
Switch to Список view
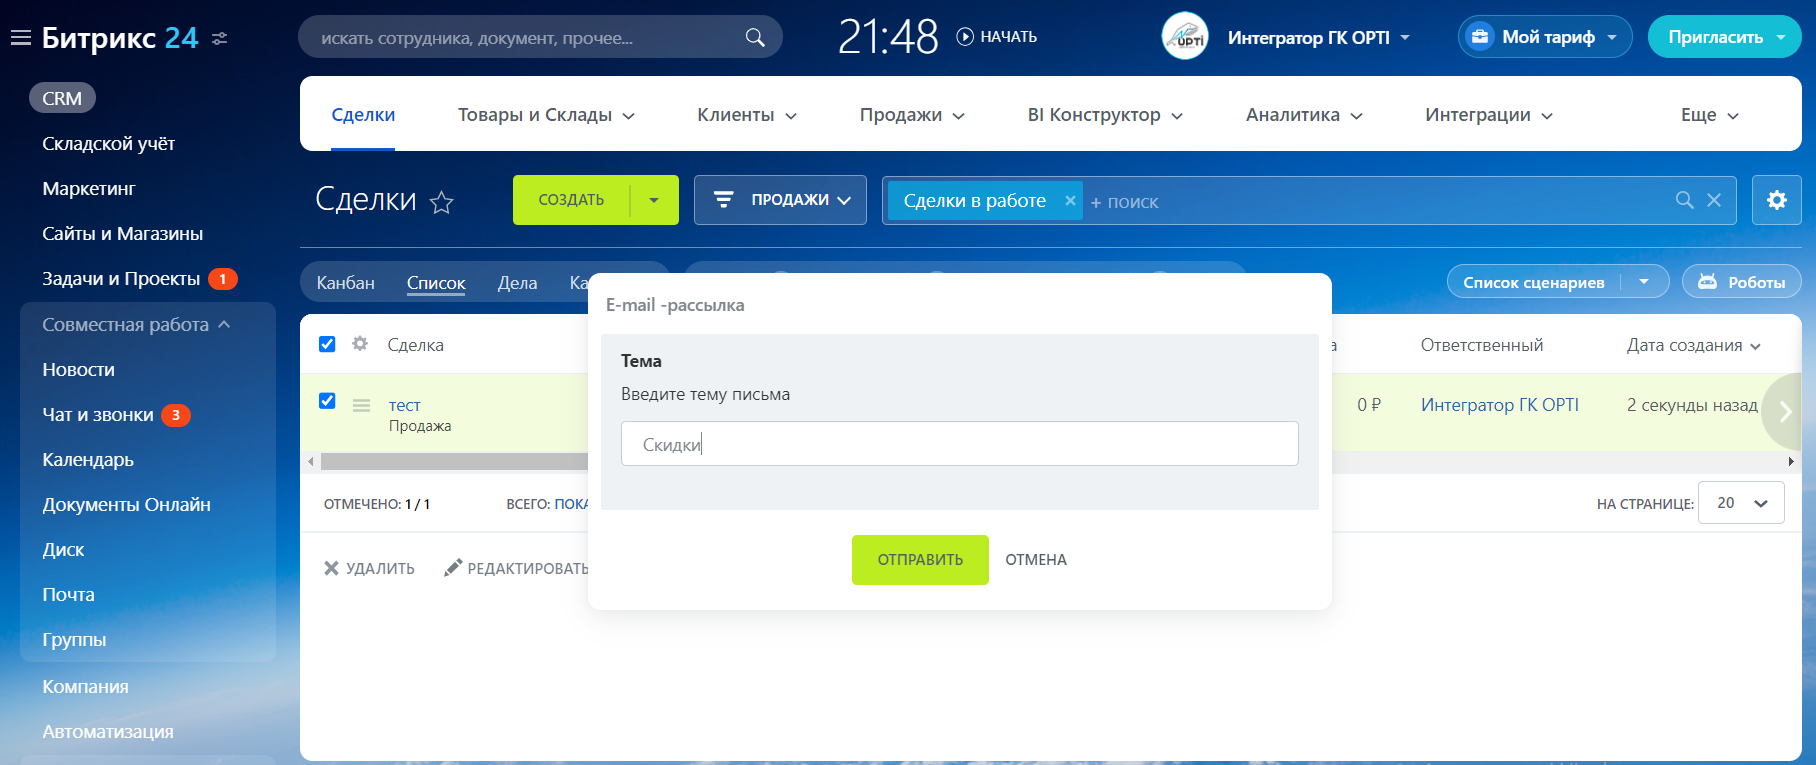(436, 283)
